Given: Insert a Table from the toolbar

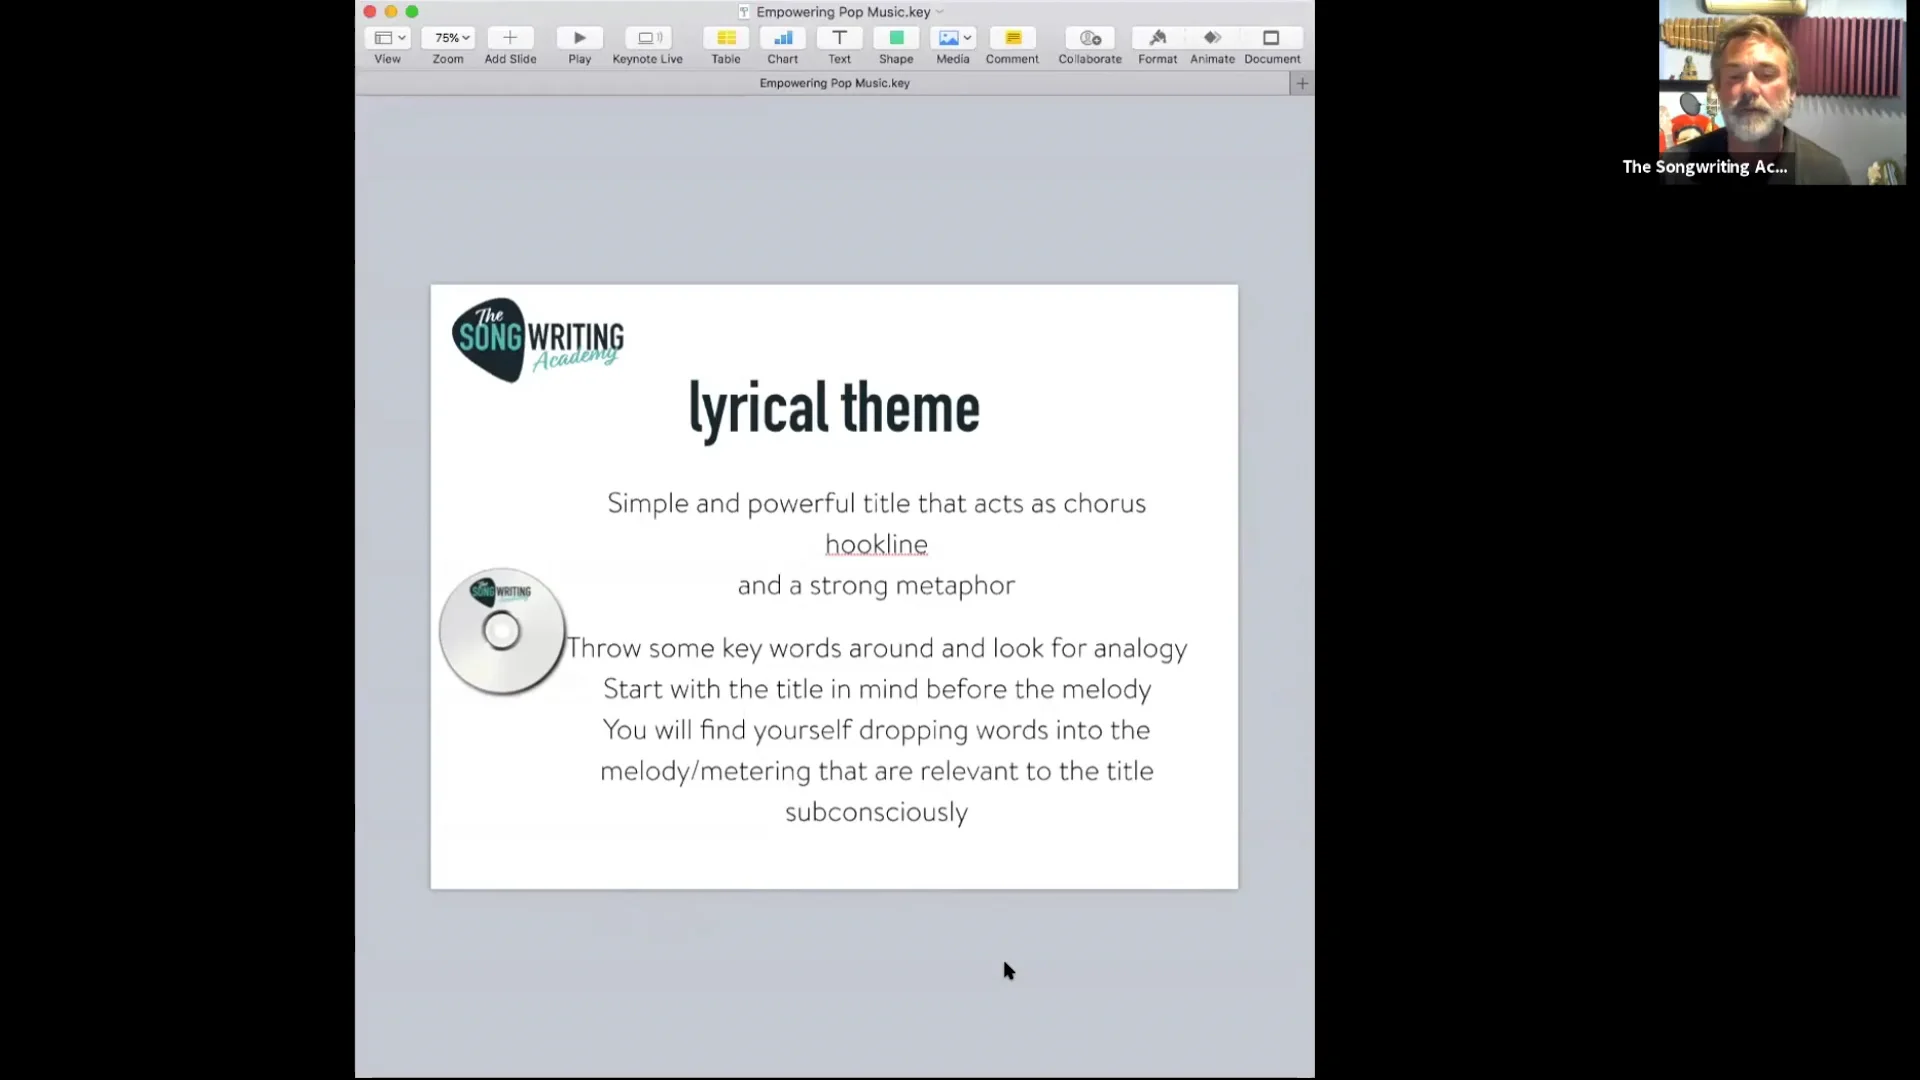Looking at the screenshot, I should pos(726,38).
